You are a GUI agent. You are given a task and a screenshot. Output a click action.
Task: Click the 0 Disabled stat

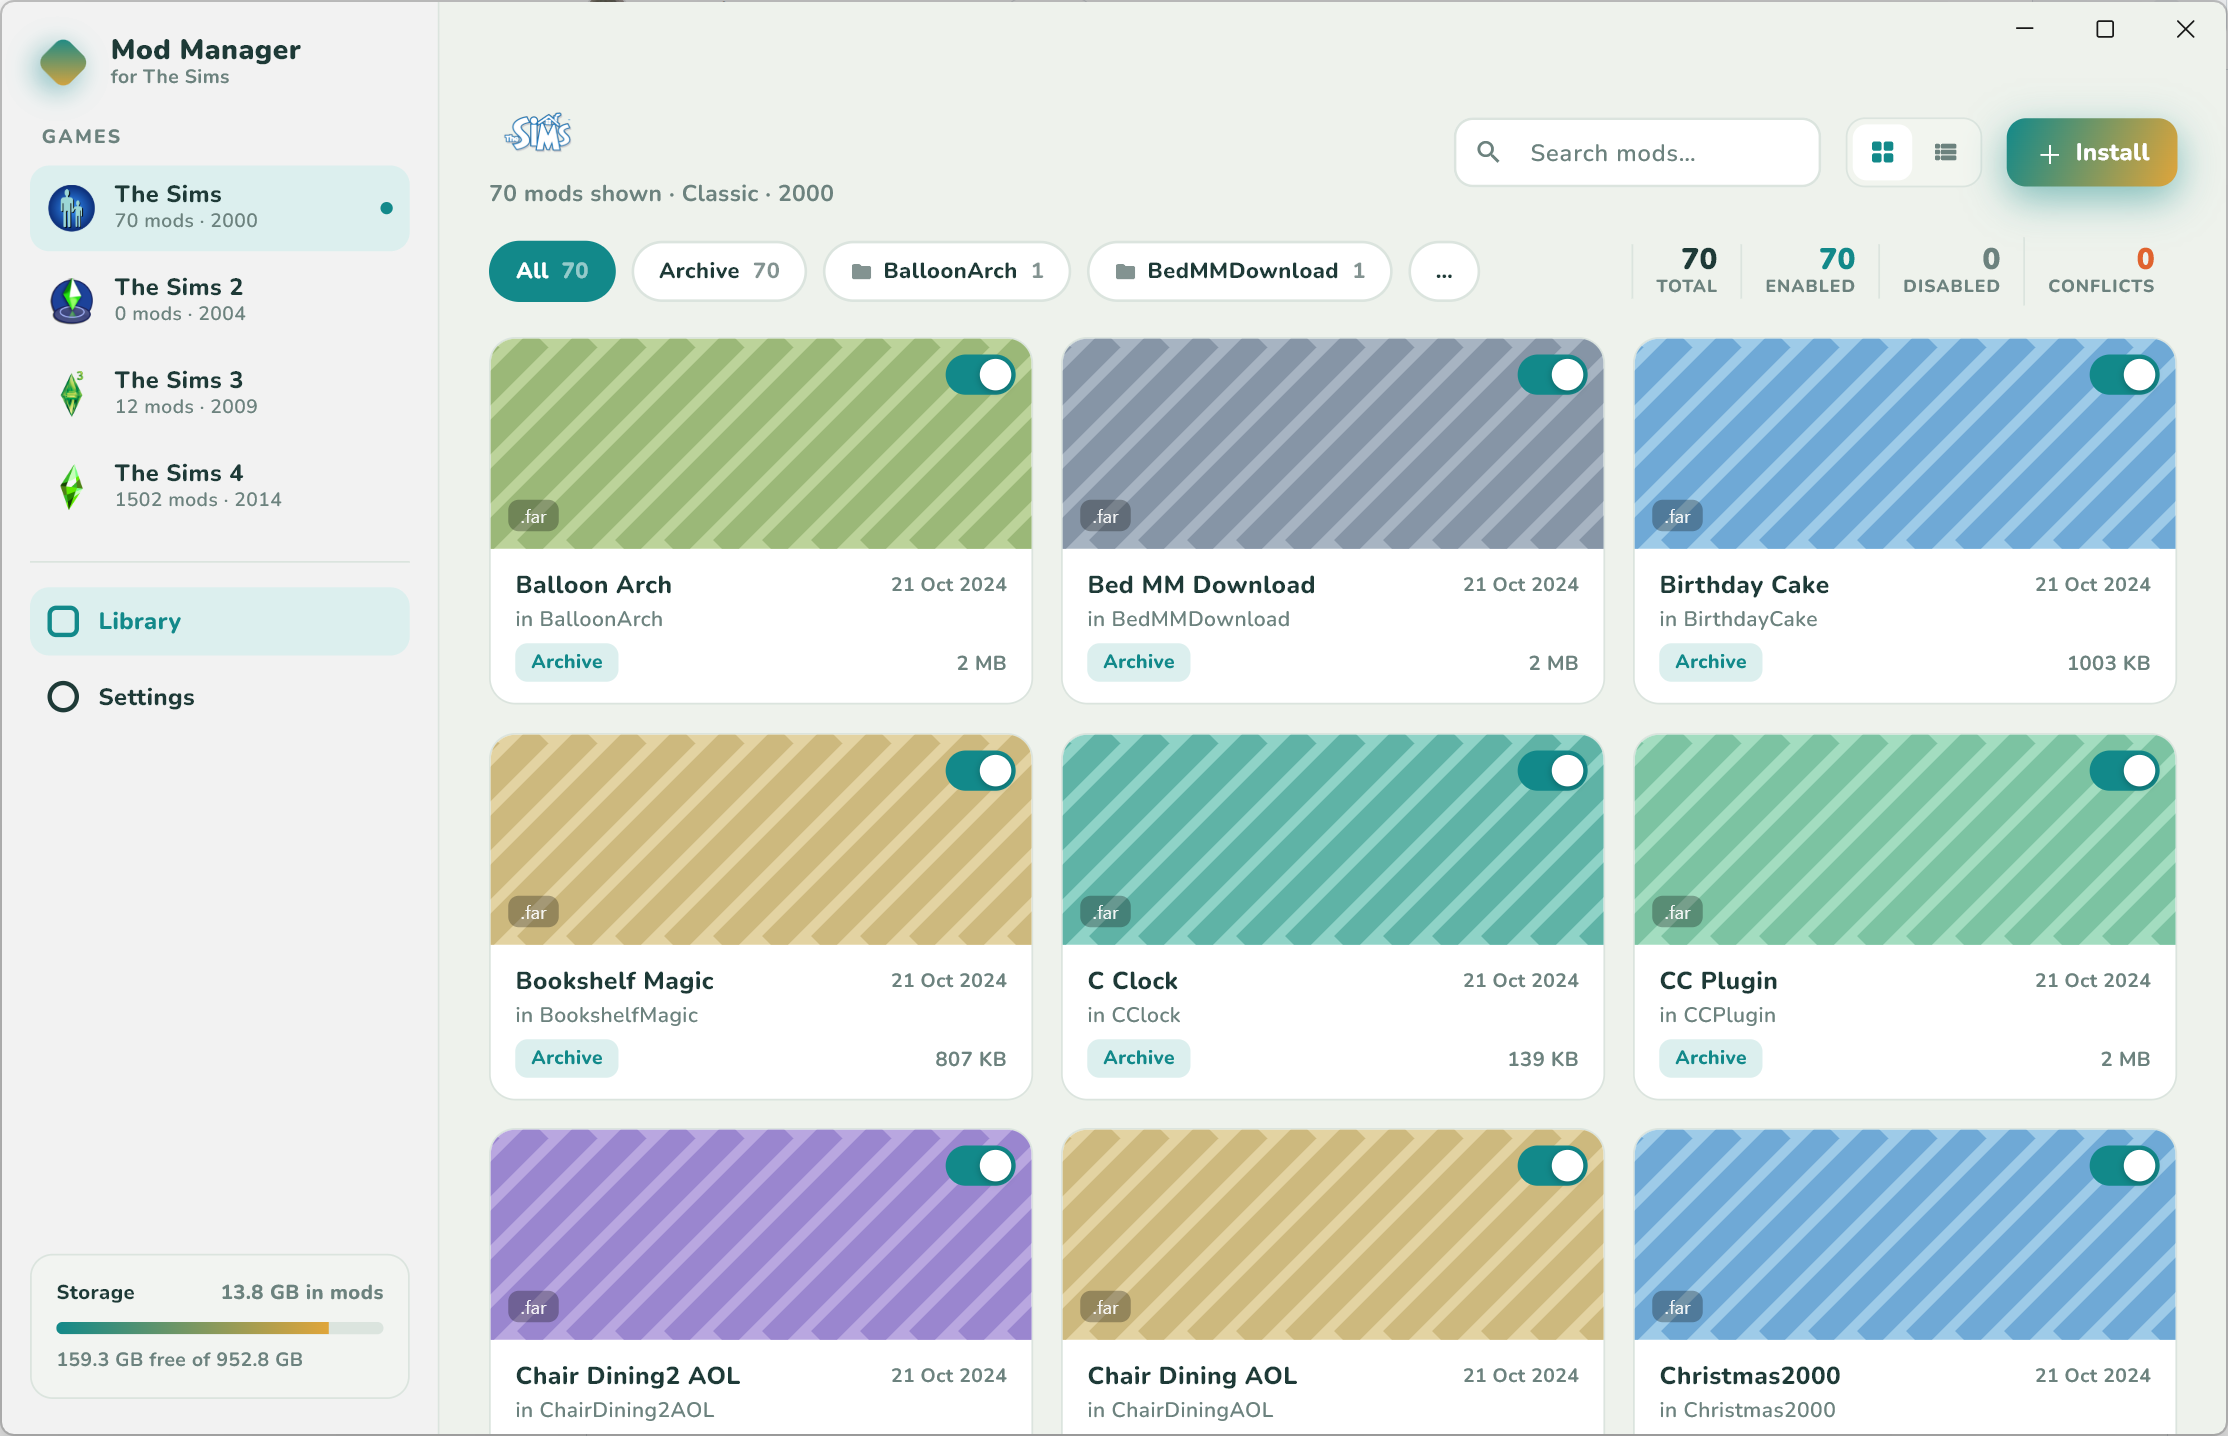coord(1951,271)
